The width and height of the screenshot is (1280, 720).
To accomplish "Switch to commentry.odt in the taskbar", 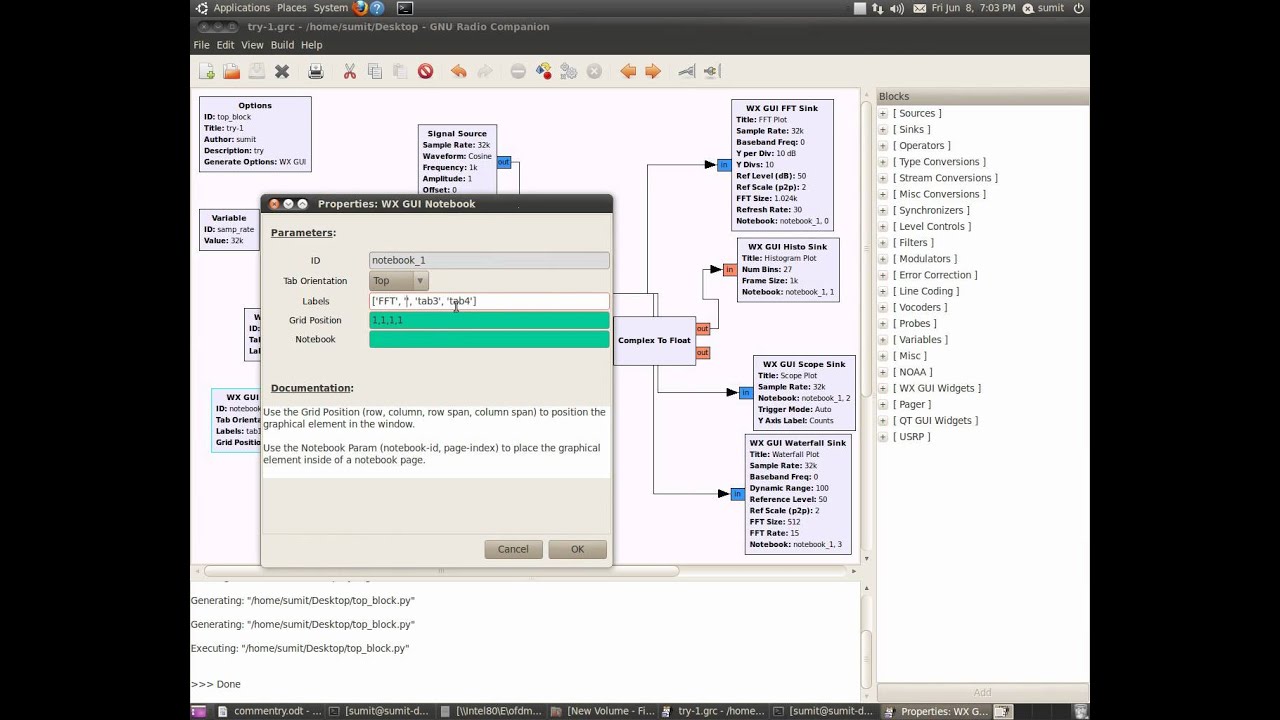I will pos(269,712).
